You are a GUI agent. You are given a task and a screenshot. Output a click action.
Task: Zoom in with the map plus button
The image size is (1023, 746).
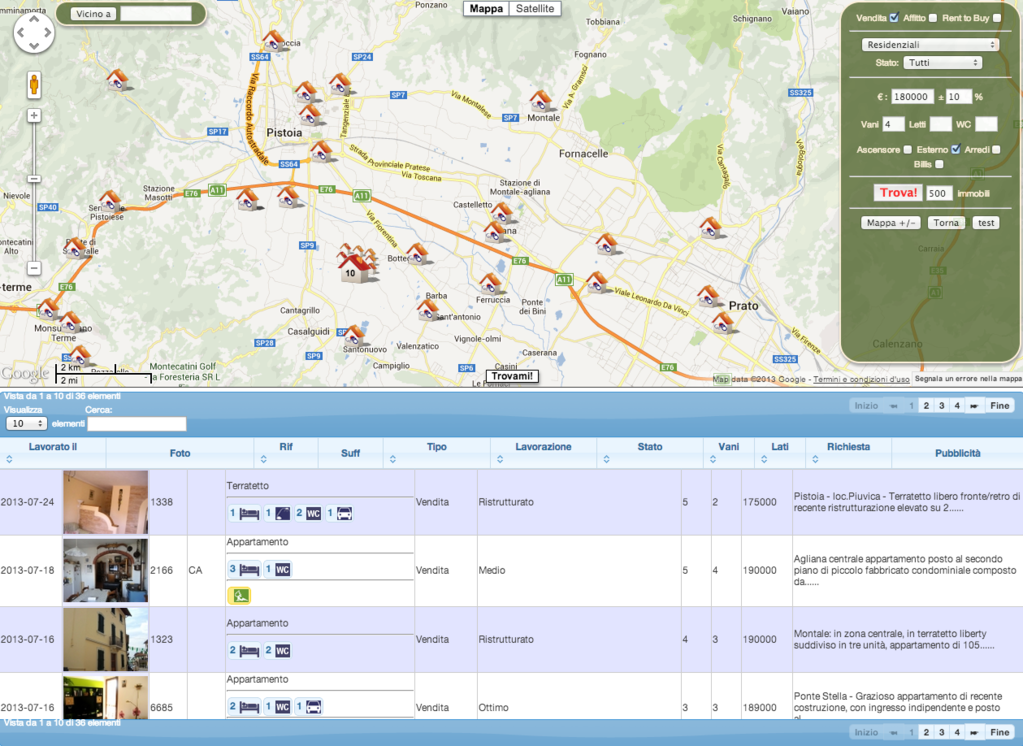[x=34, y=116]
